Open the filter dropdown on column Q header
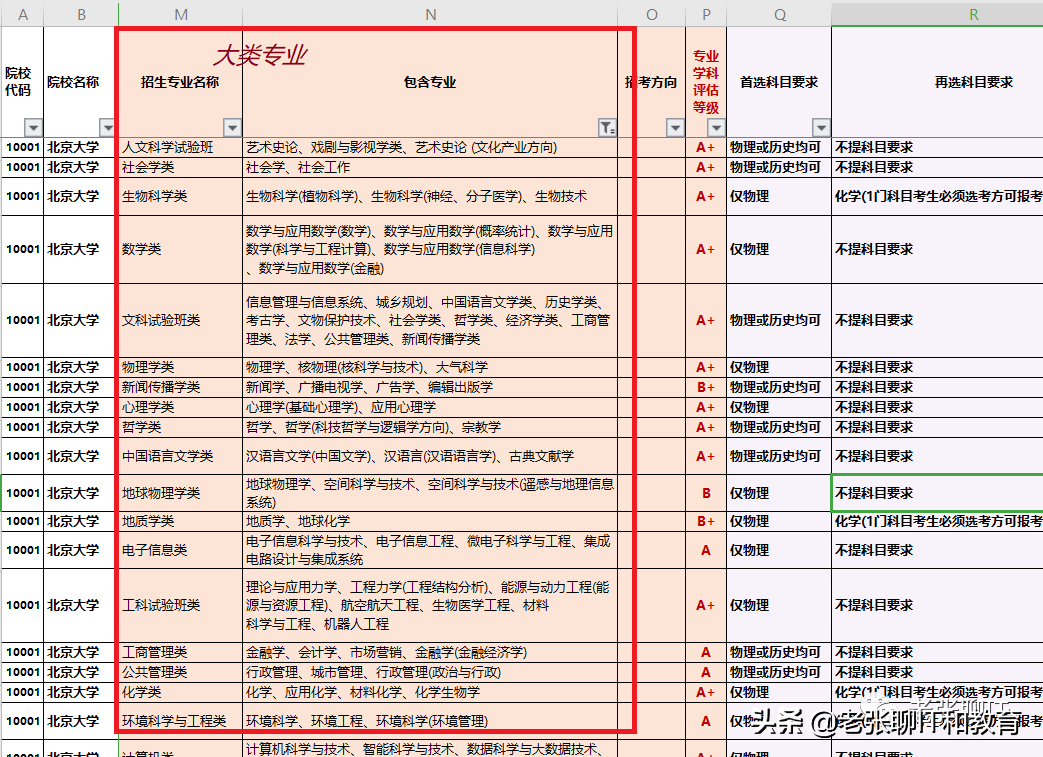The height and width of the screenshot is (757, 1043). (x=820, y=128)
